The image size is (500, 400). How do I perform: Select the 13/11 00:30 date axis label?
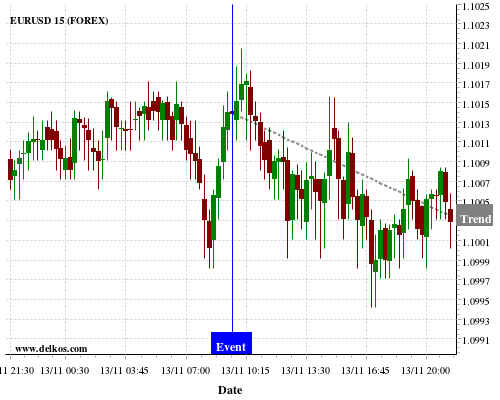[x=65, y=370]
